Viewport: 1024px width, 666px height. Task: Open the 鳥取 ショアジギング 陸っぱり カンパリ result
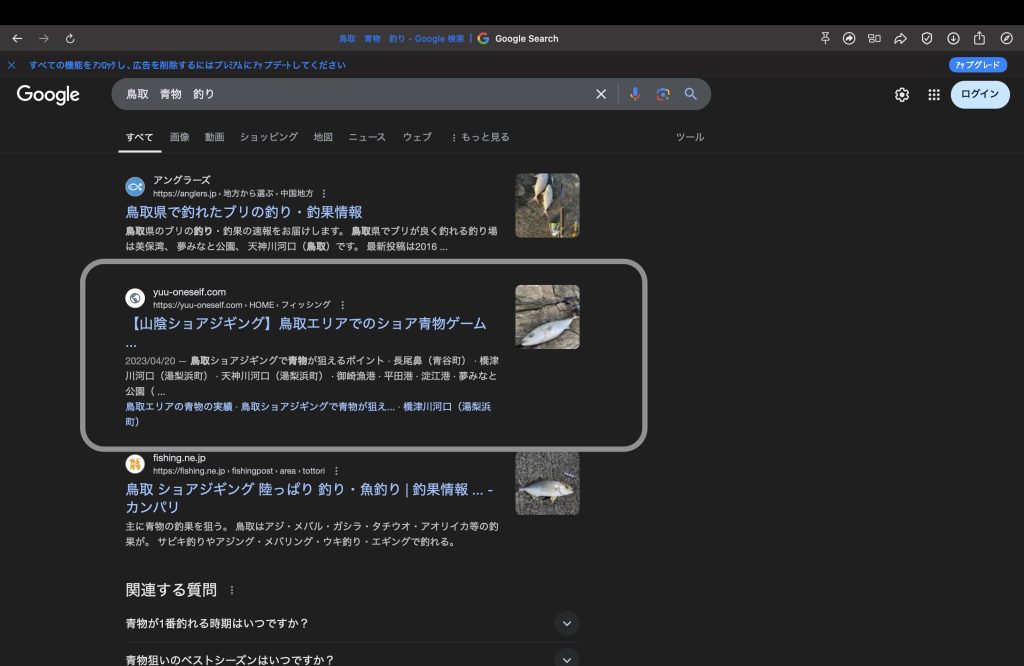click(309, 498)
